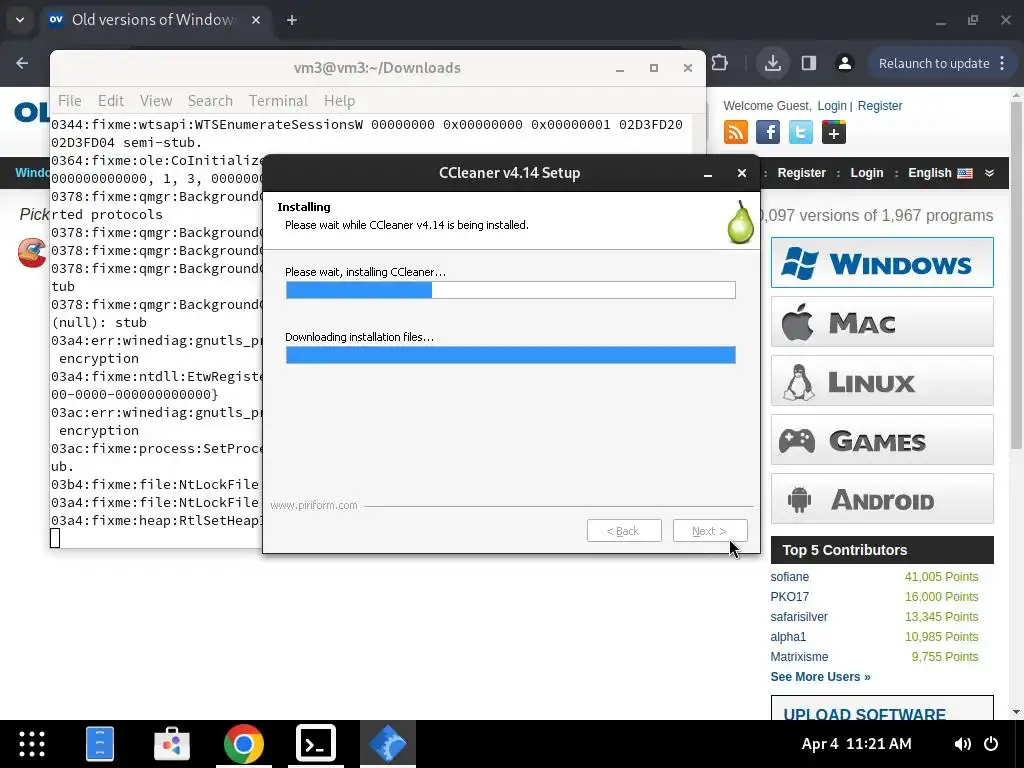Open the app grid launcher
The width and height of the screenshot is (1024, 768).
tap(31, 744)
